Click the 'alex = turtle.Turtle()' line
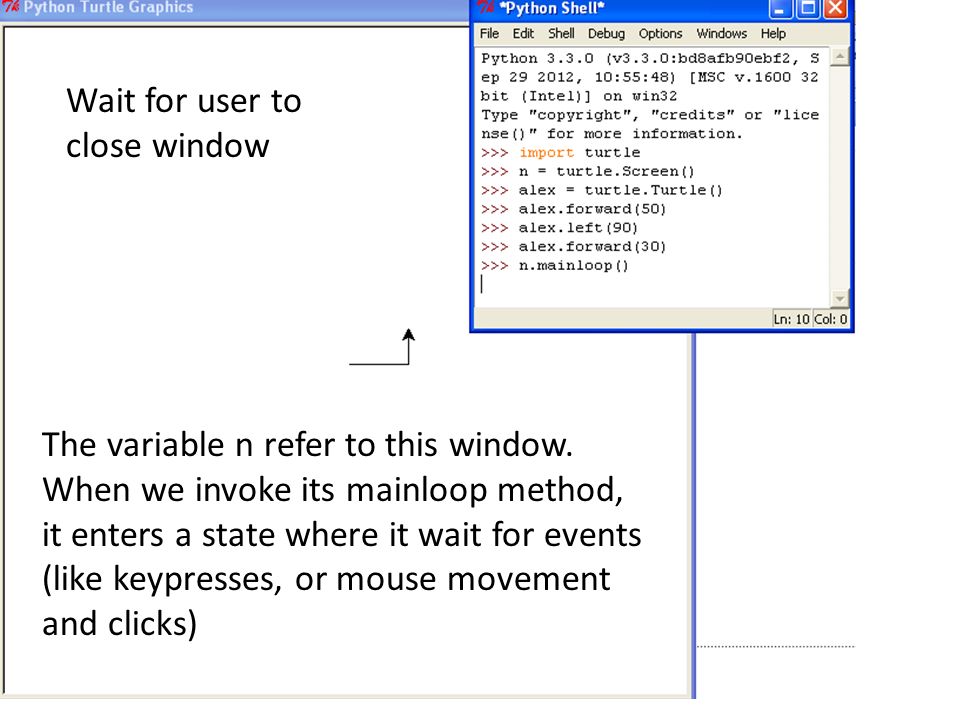The width and height of the screenshot is (960, 720). coord(620,190)
